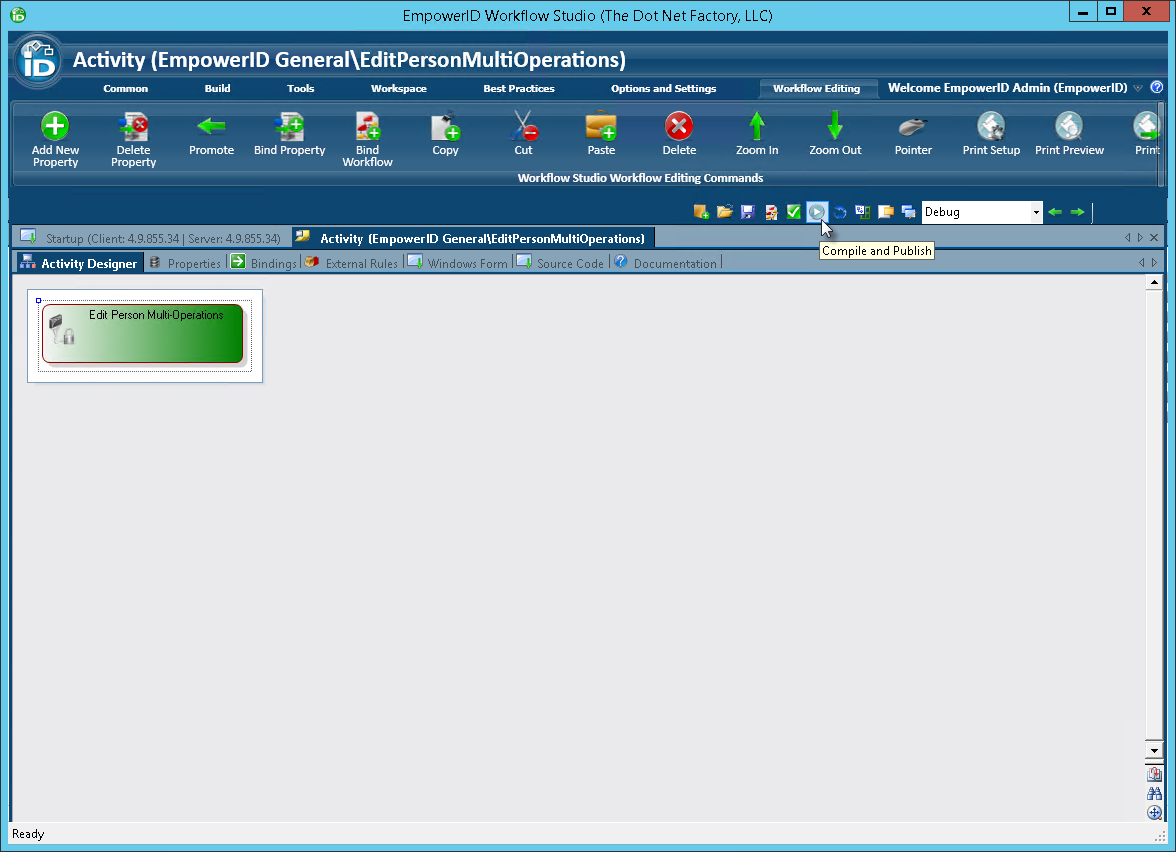
Task: Select the Pointer tool
Action: [x=912, y=135]
